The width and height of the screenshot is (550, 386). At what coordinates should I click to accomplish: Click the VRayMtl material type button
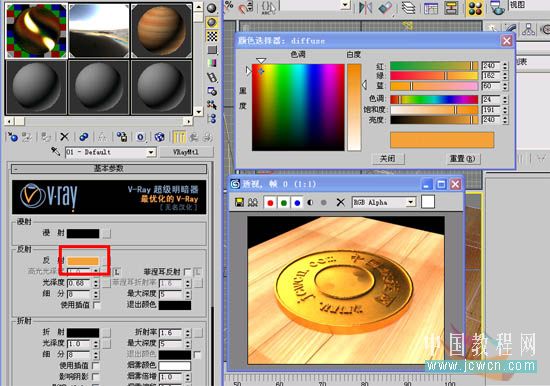(186, 152)
